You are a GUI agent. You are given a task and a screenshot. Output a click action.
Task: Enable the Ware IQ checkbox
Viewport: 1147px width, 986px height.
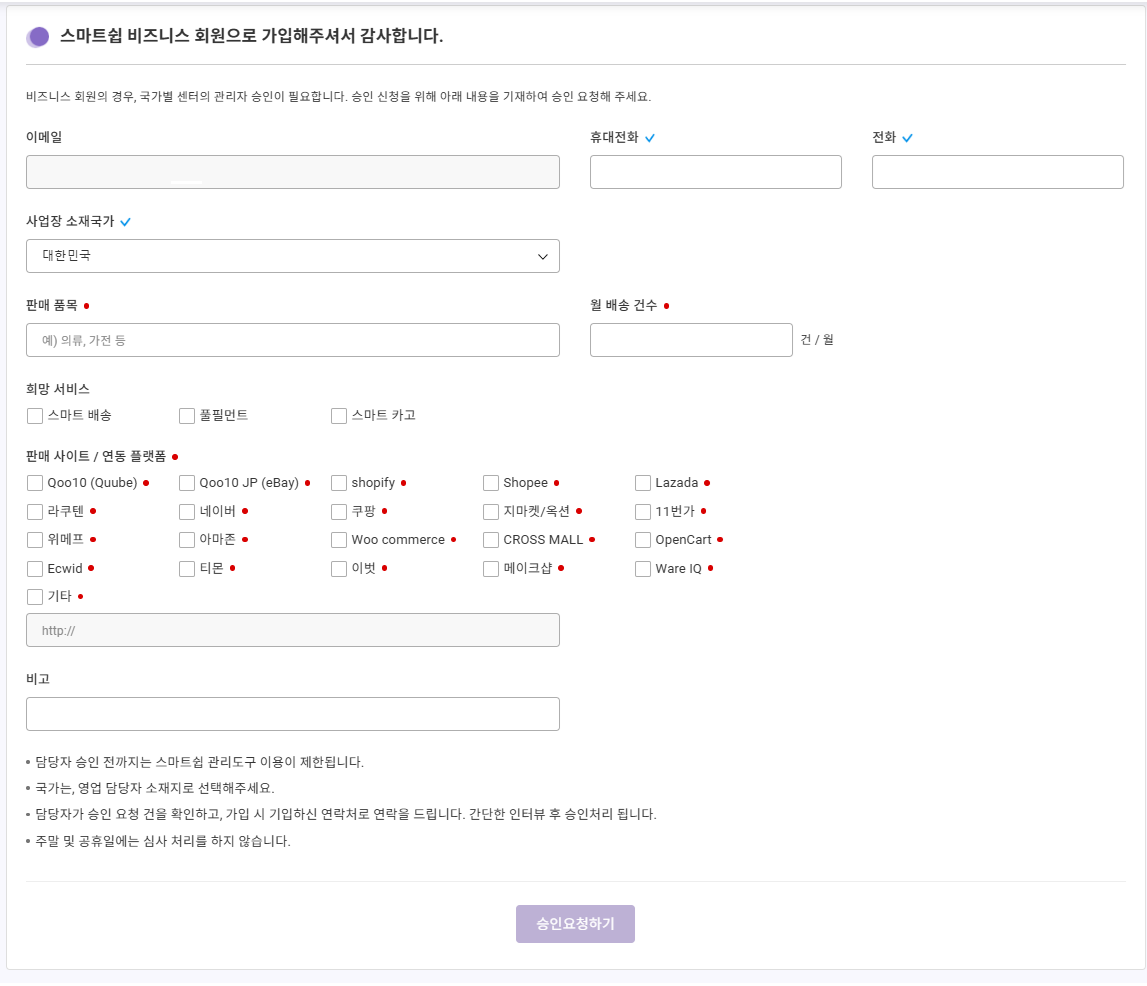[643, 568]
